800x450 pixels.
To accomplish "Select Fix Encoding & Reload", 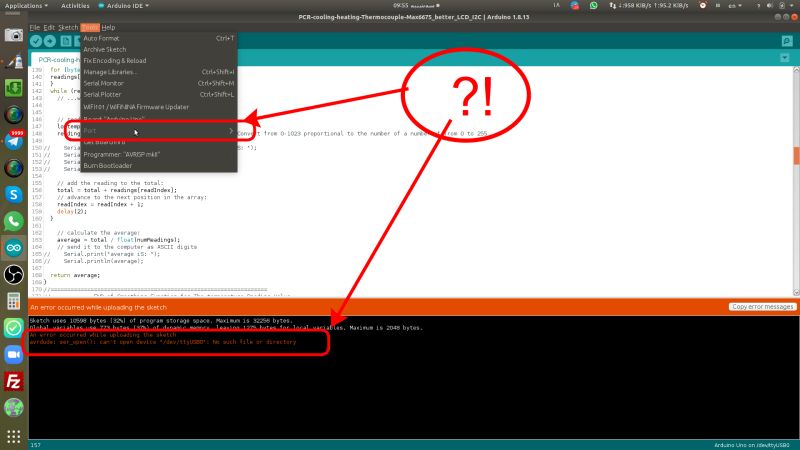I will point(159,61).
